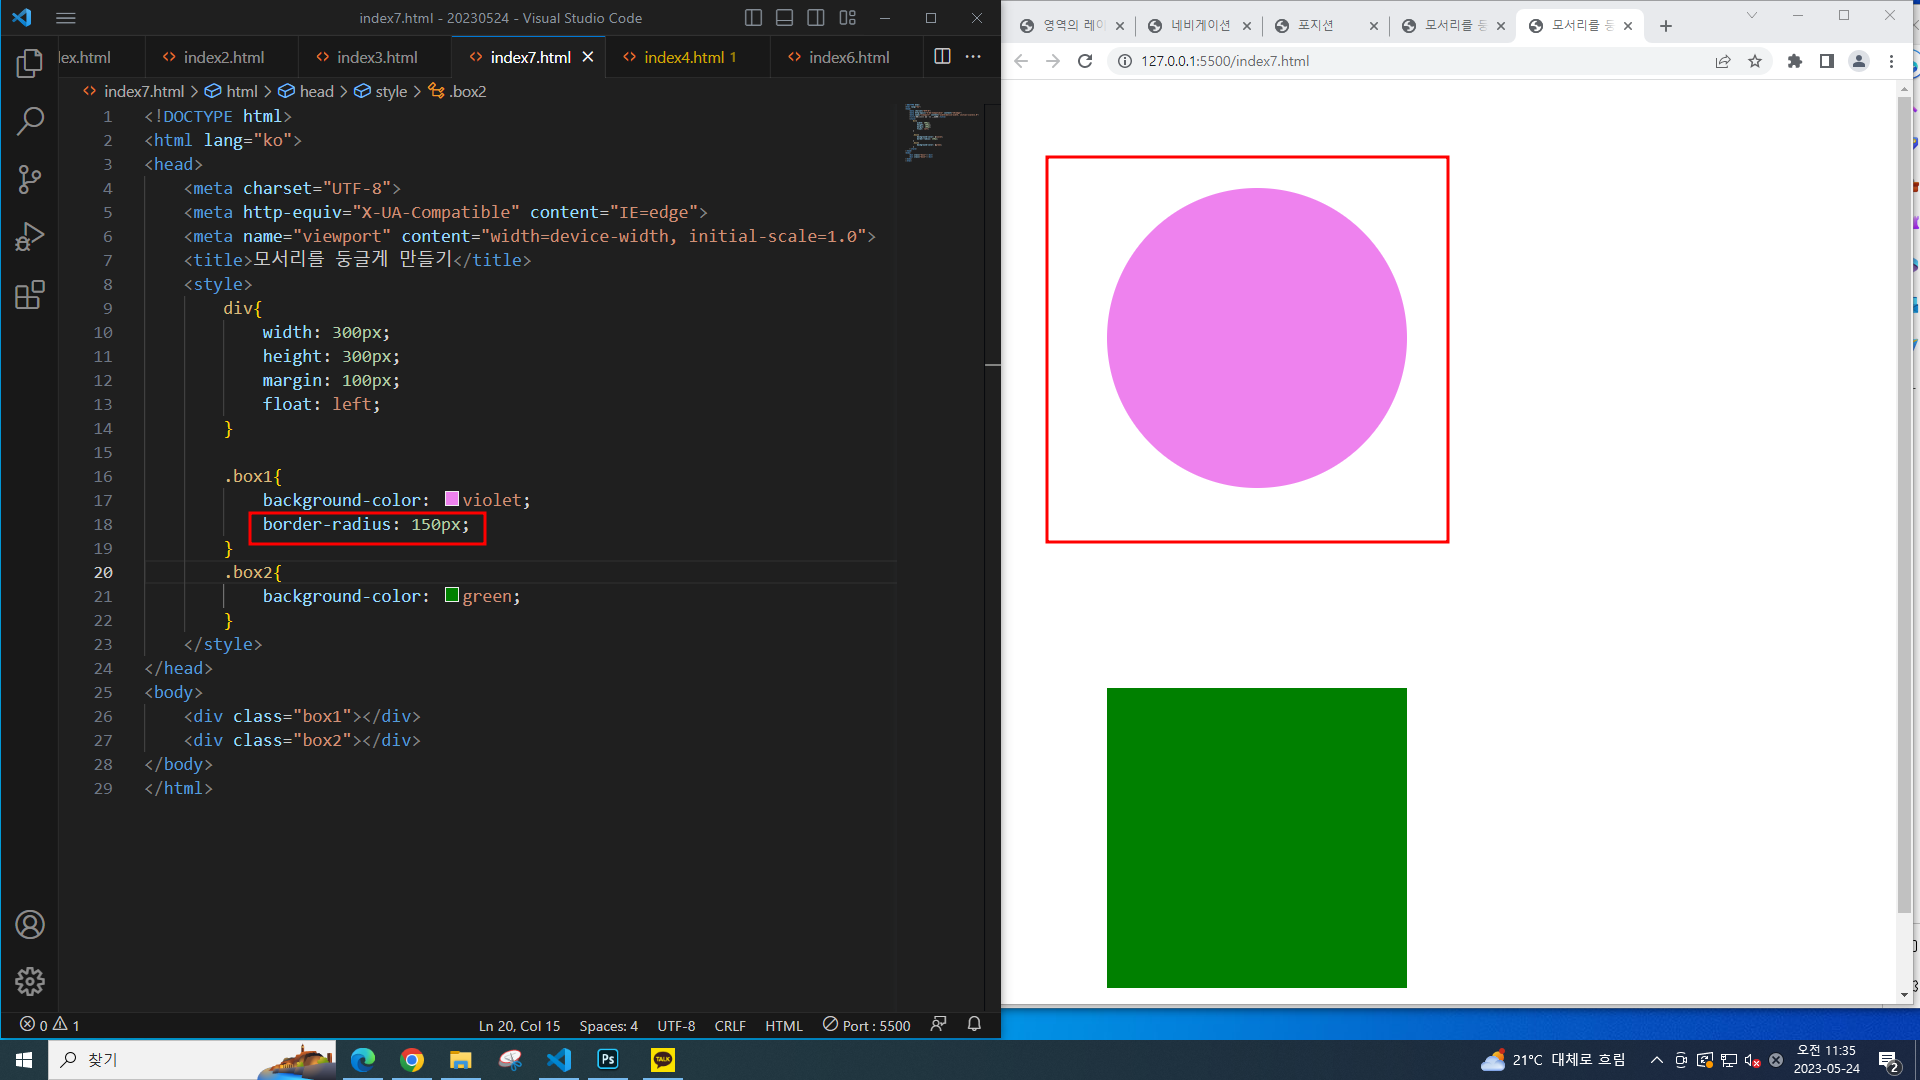The height and width of the screenshot is (1080, 1920).
Task: Click the Spaces: 4 indentation setting
Action: click(608, 1026)
